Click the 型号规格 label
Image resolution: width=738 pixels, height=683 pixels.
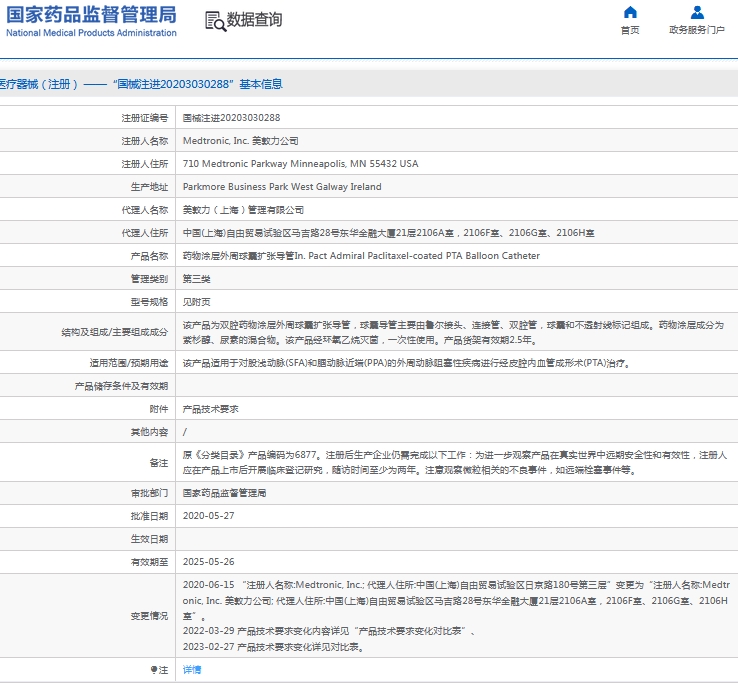coord(149,302)
